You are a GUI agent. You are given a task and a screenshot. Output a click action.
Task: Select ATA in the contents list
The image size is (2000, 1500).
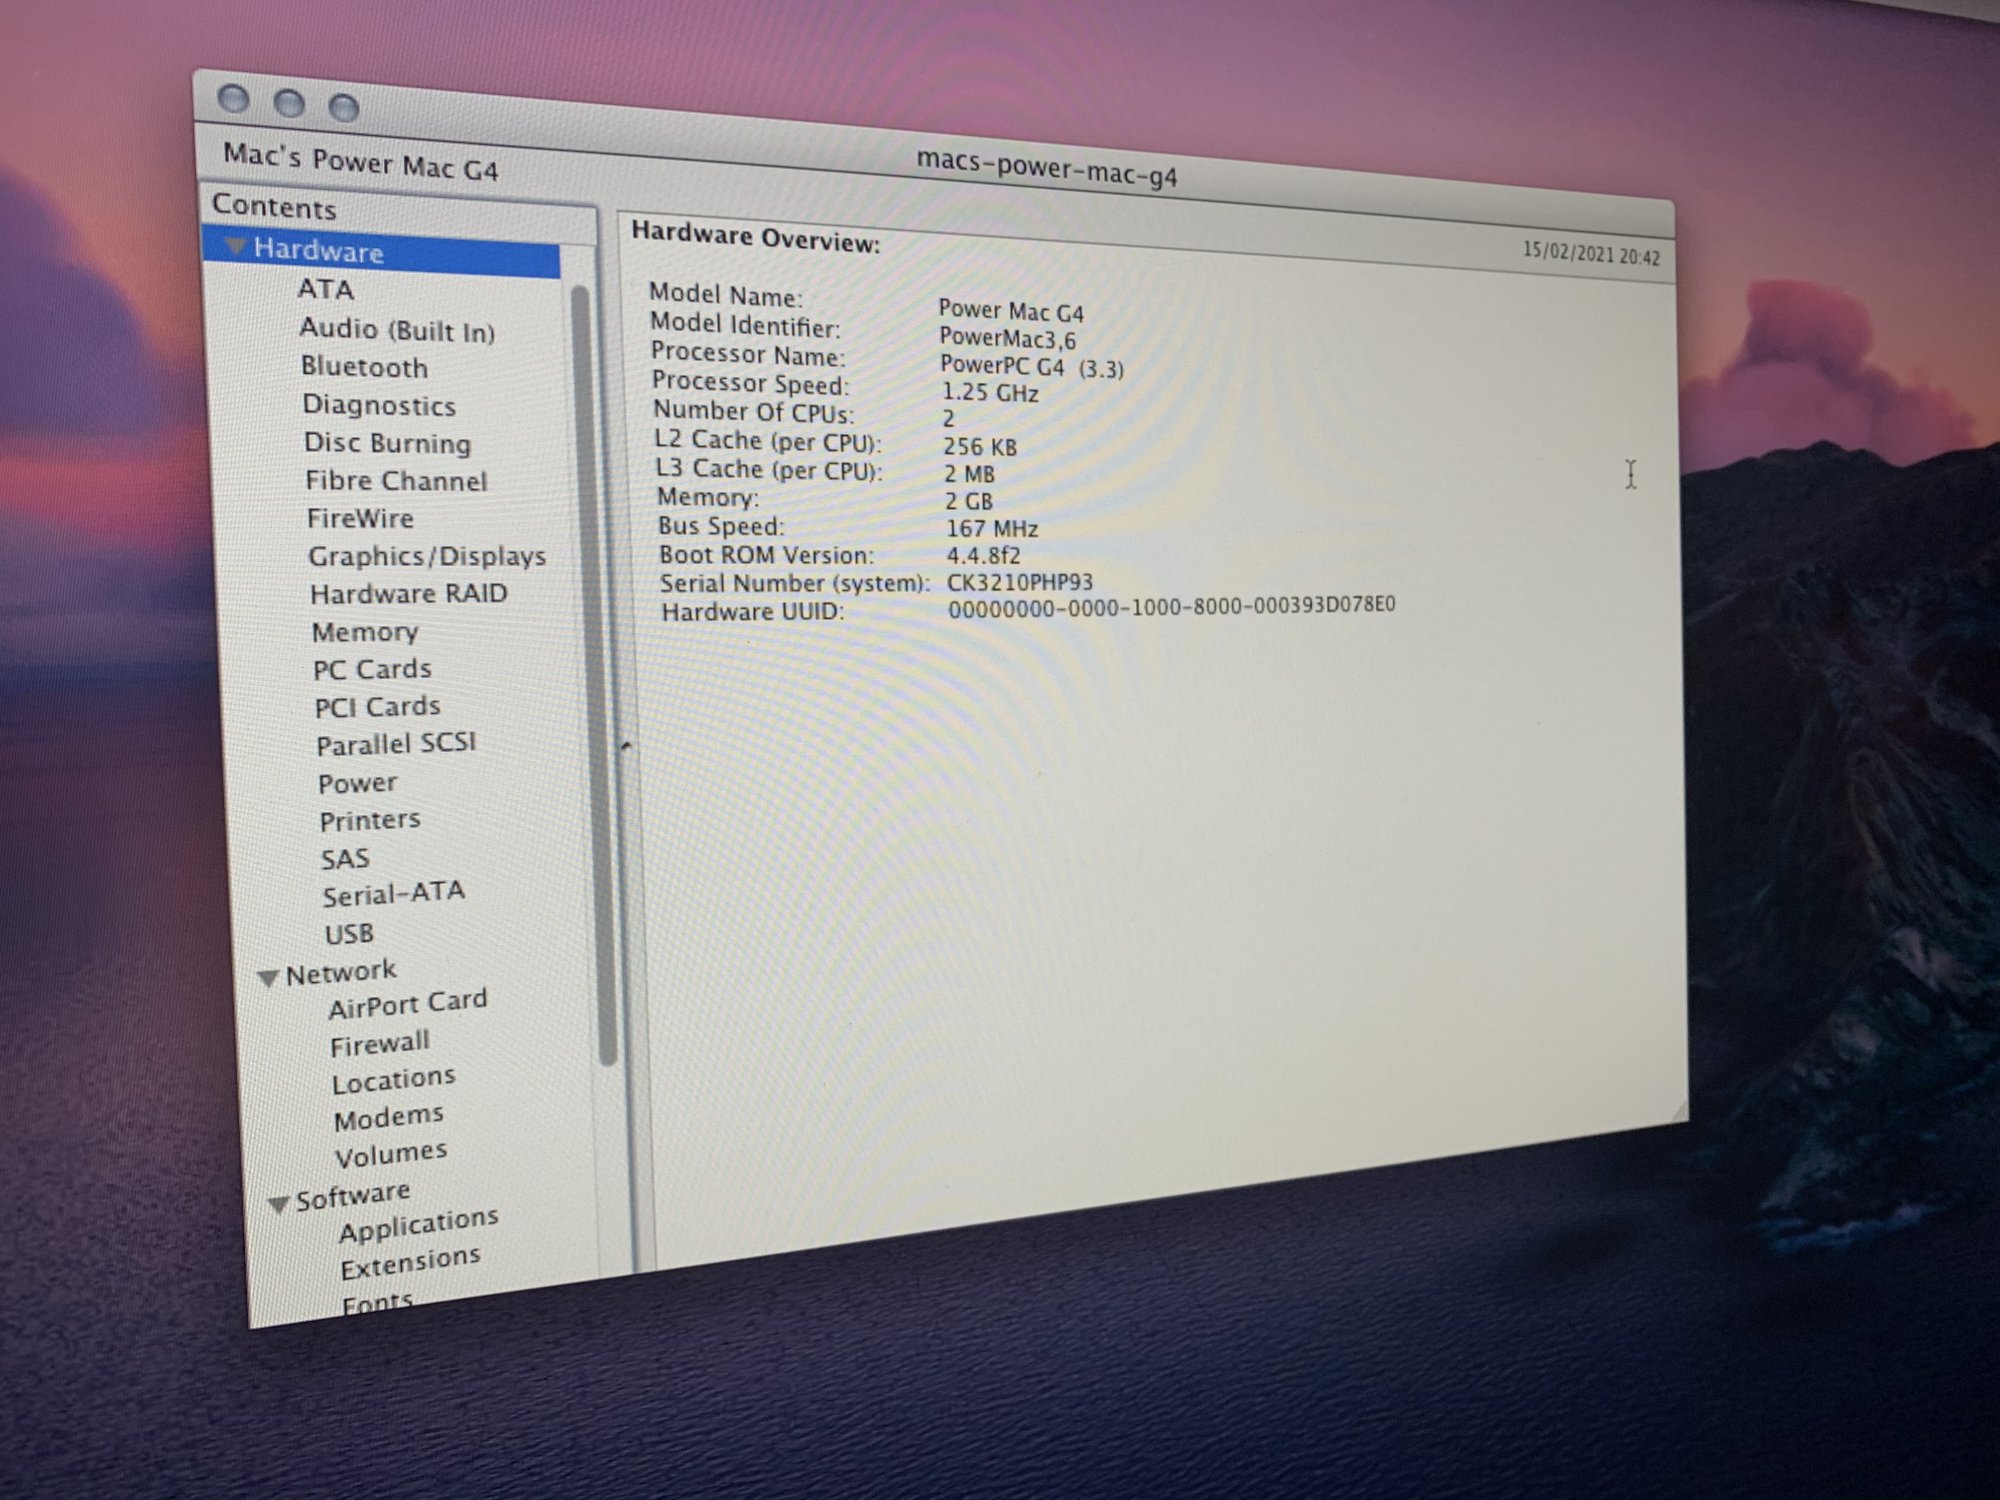point(325,289)
